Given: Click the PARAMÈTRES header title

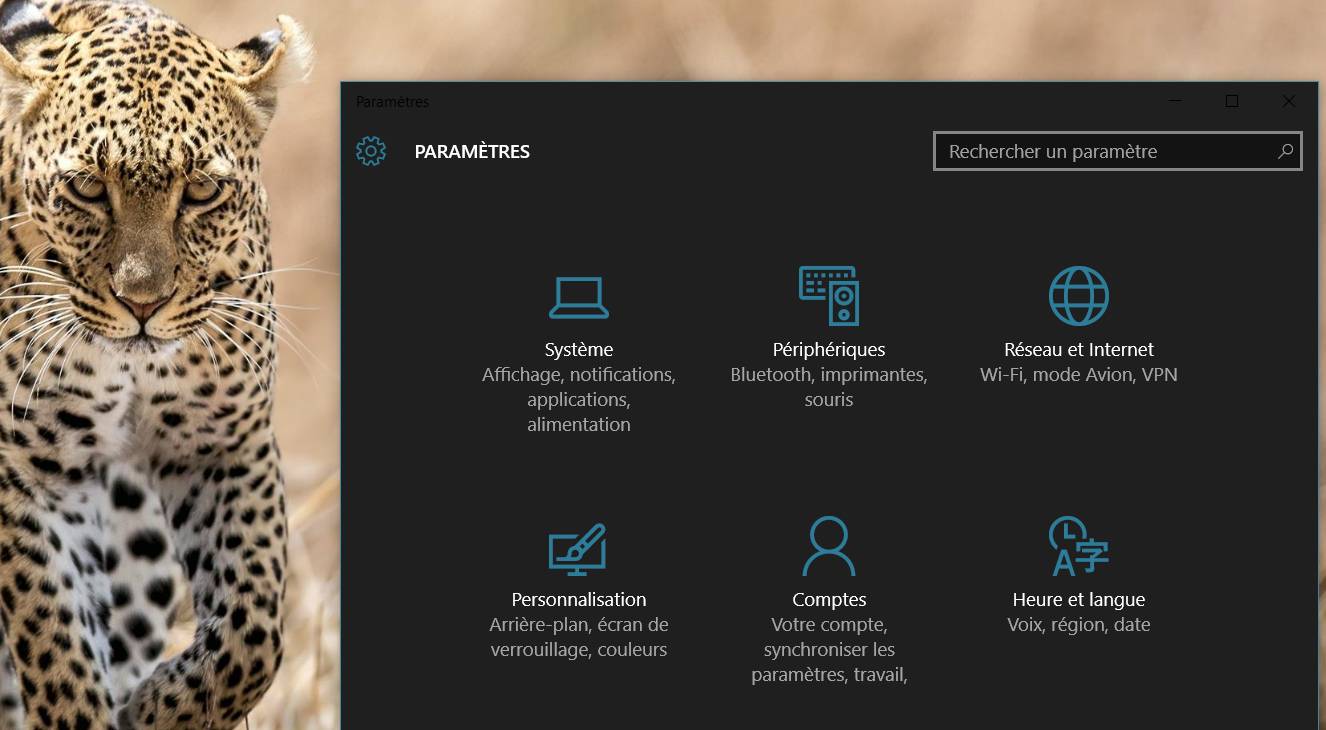Looking at the screenshot, I should click(x=472, y=152).
